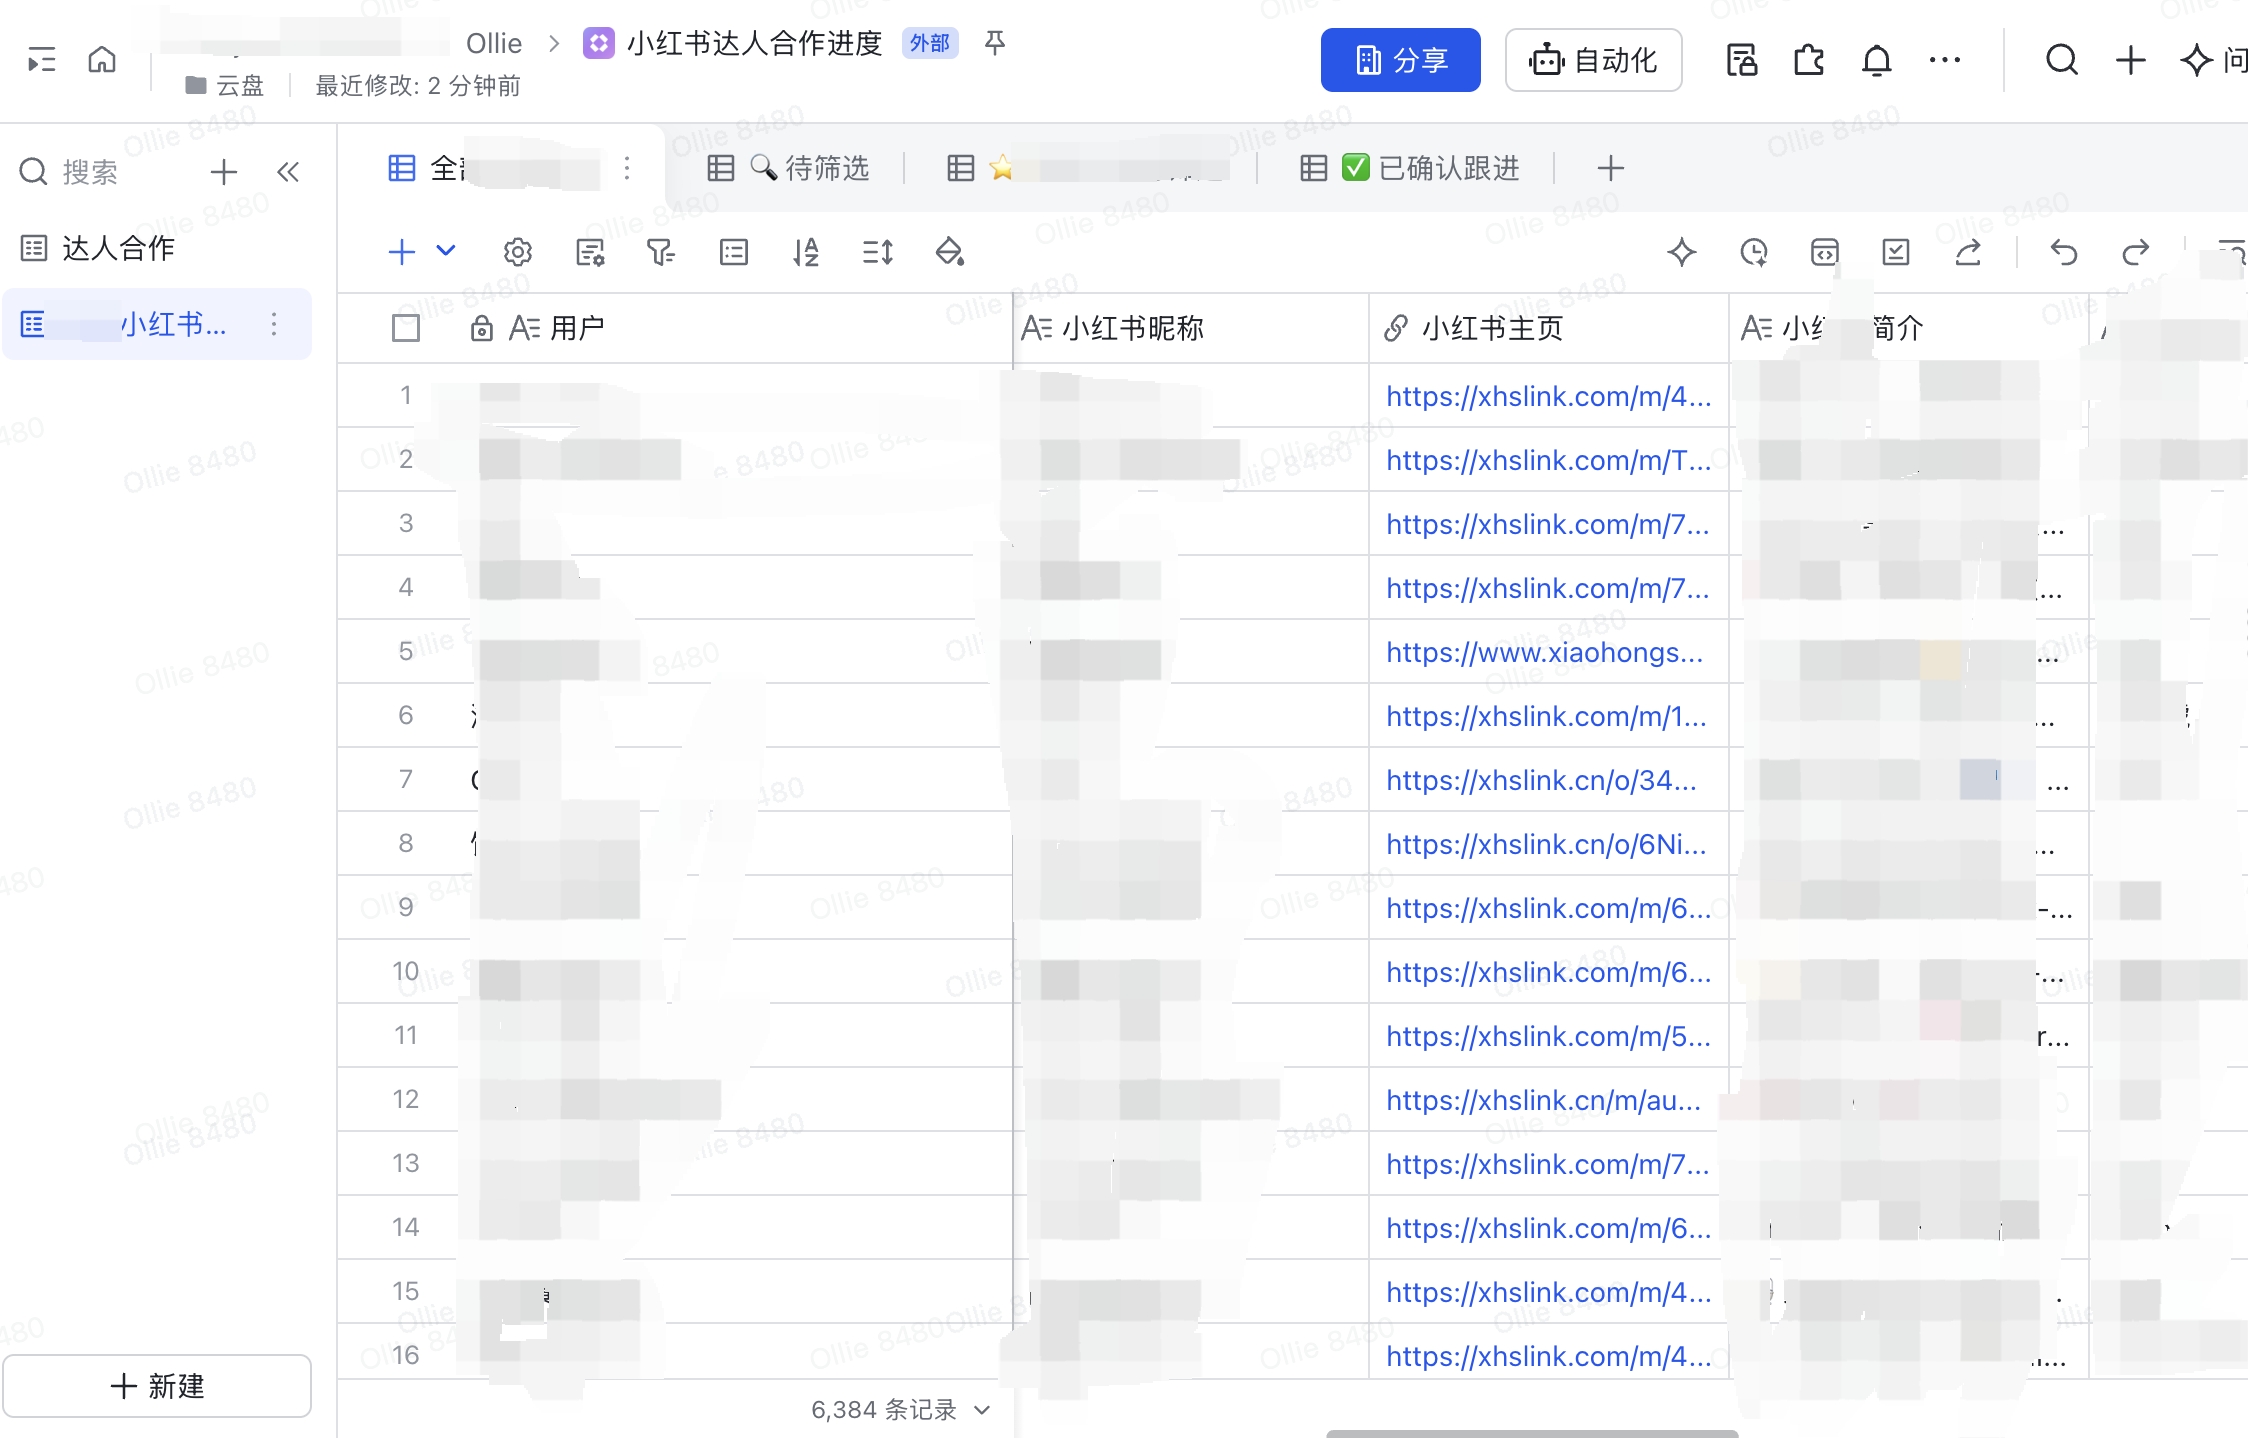Add new sidebar item with plus icon

tap(224, 172)
